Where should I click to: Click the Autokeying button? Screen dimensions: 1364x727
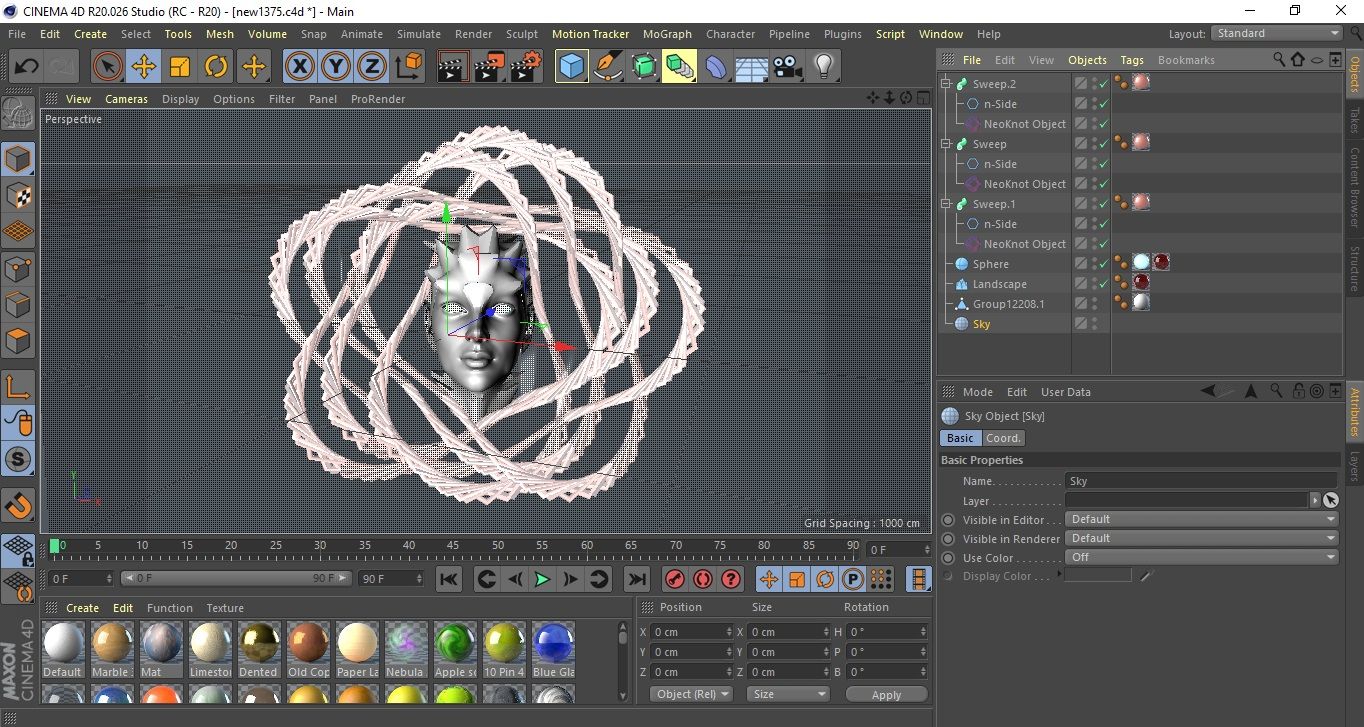[703, 579]
